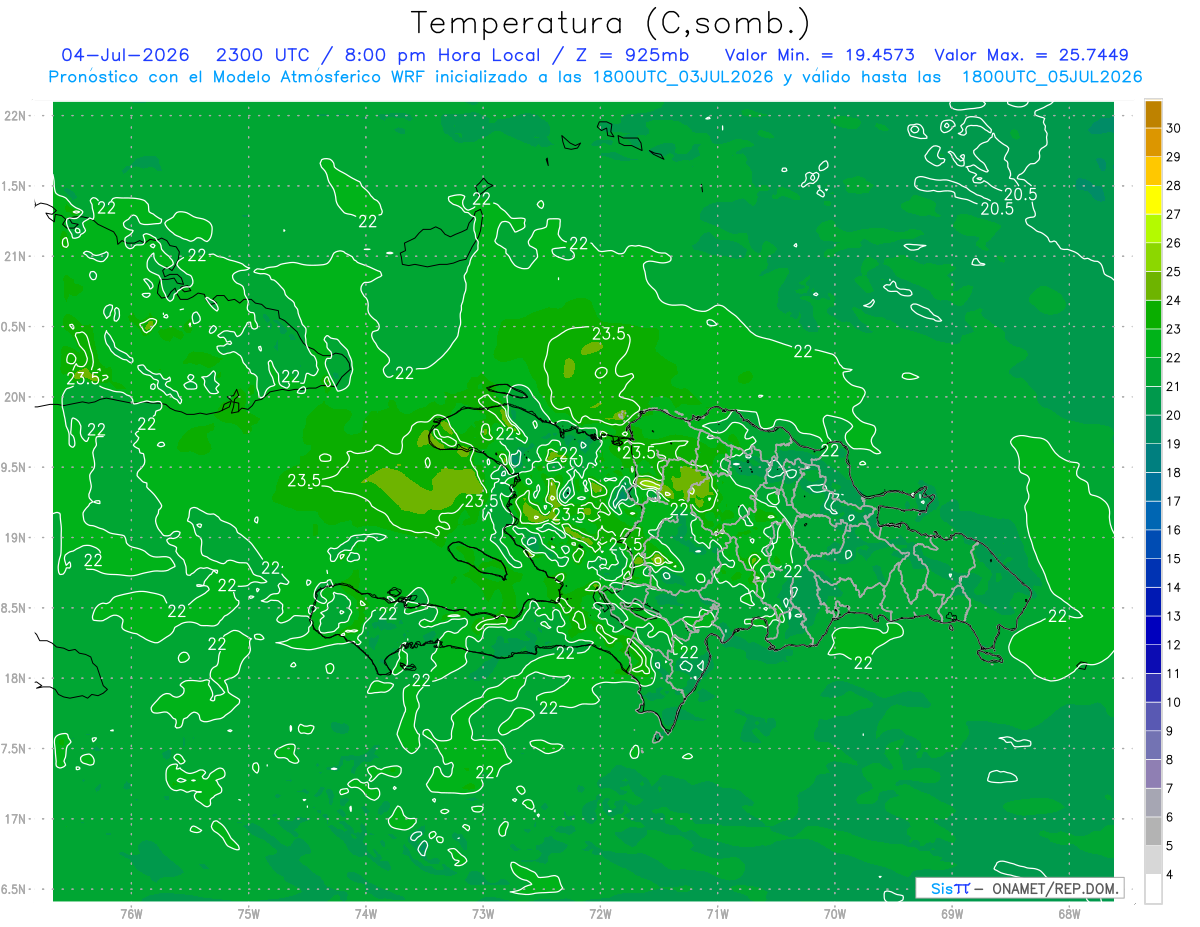The height and width of the screenshot is (927, 1200).
Task: Select the date text '04-Jul-2026'
Action: point(125,55)
